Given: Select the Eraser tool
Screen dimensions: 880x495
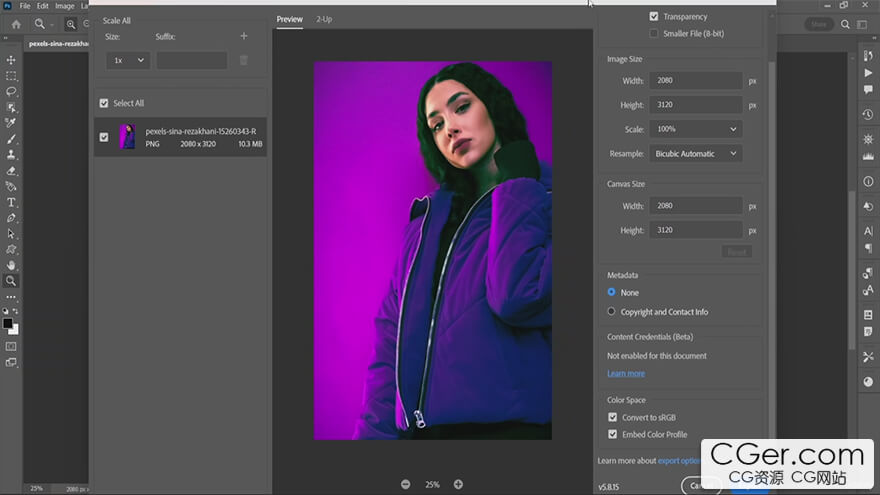Looking at the screenshot, I should point(11,171).
